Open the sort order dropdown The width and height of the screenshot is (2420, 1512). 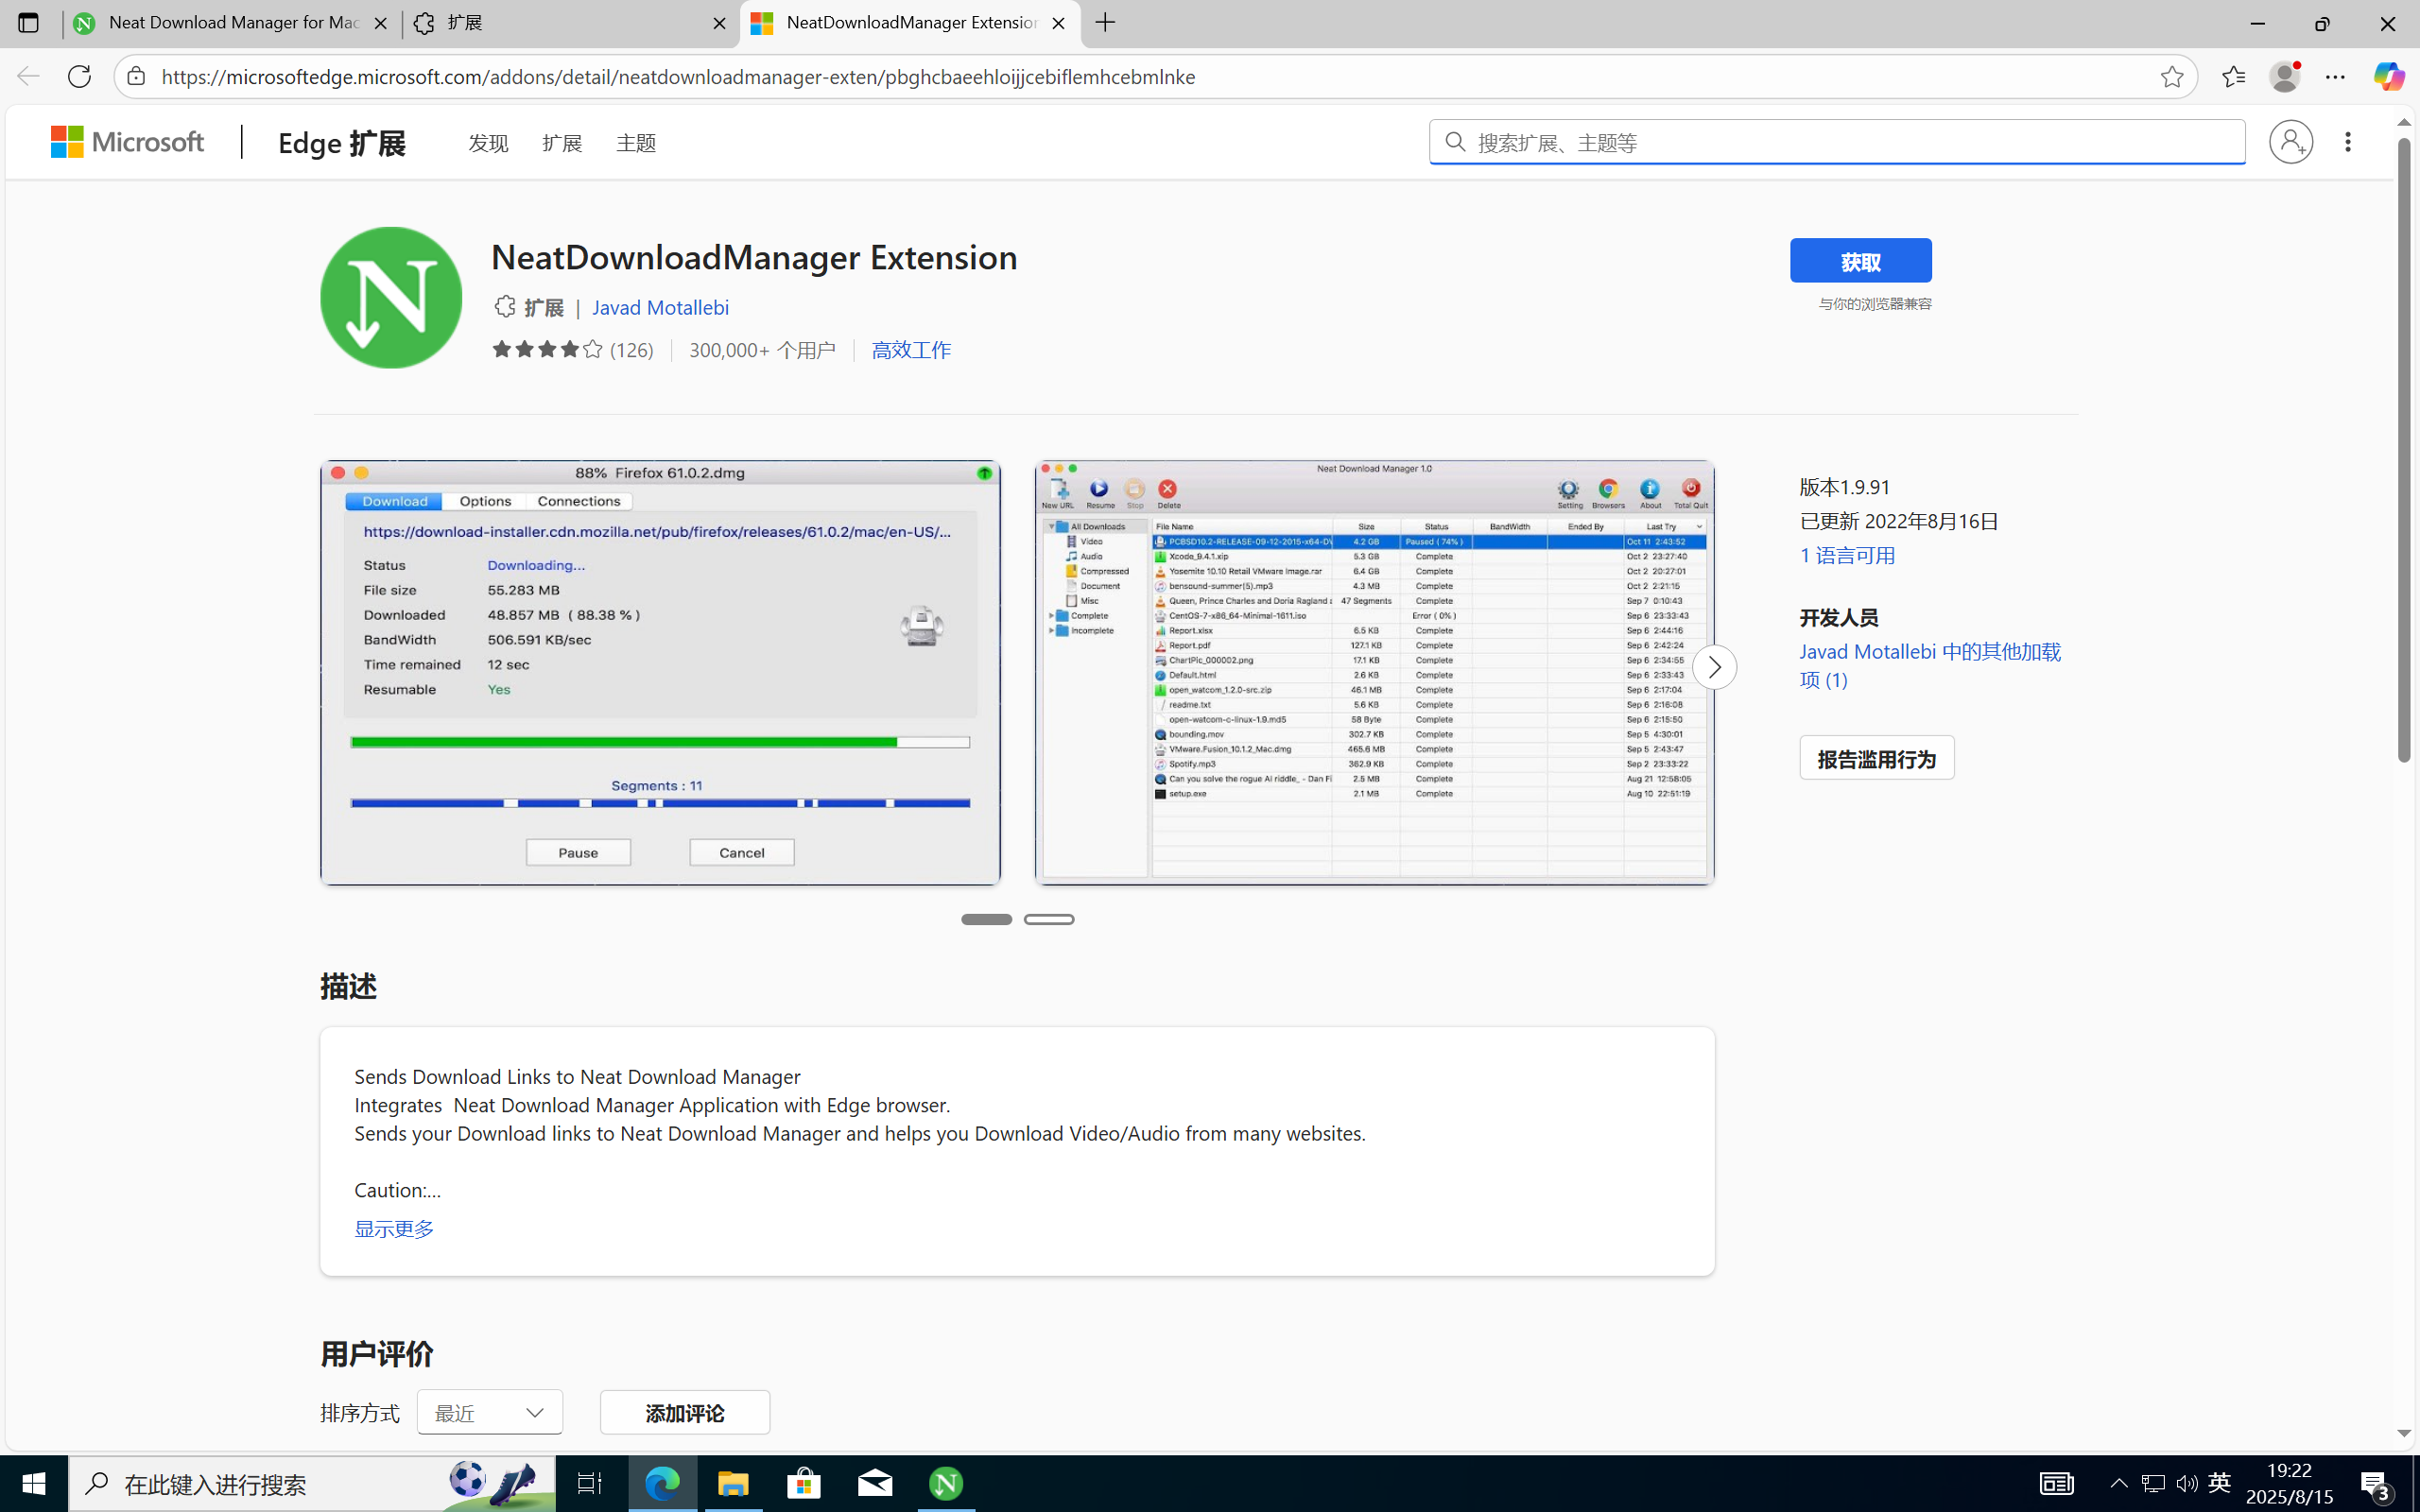(x=490, y=1412)
